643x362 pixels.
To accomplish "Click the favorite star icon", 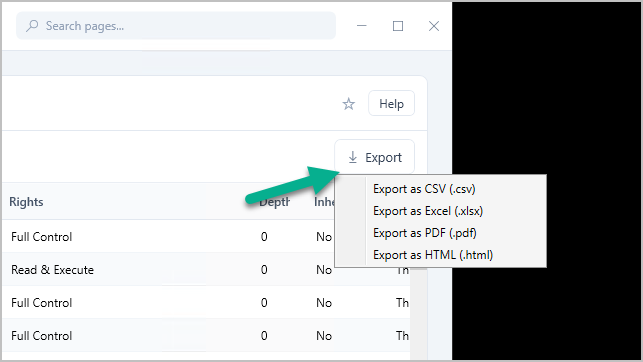I will click(349, 104).
